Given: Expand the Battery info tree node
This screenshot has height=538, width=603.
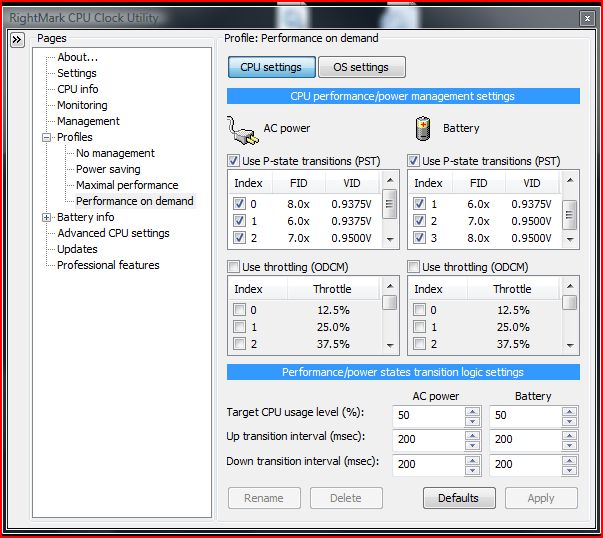Looking at the screenshot, I should pos(47,217).
